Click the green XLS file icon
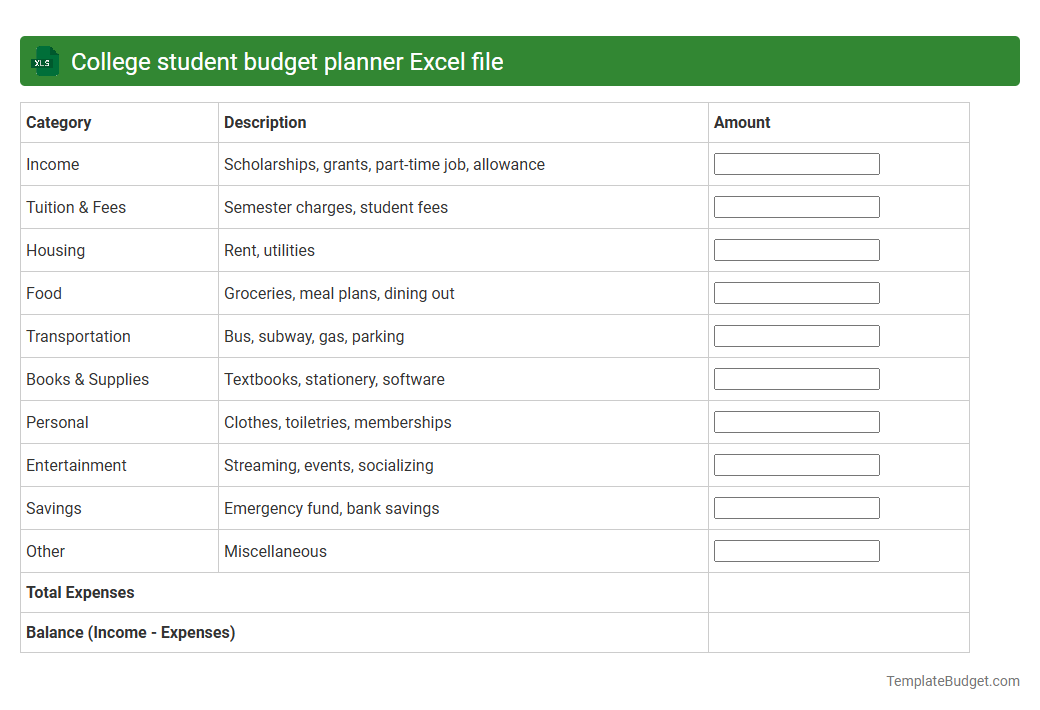 pos(44,61)
